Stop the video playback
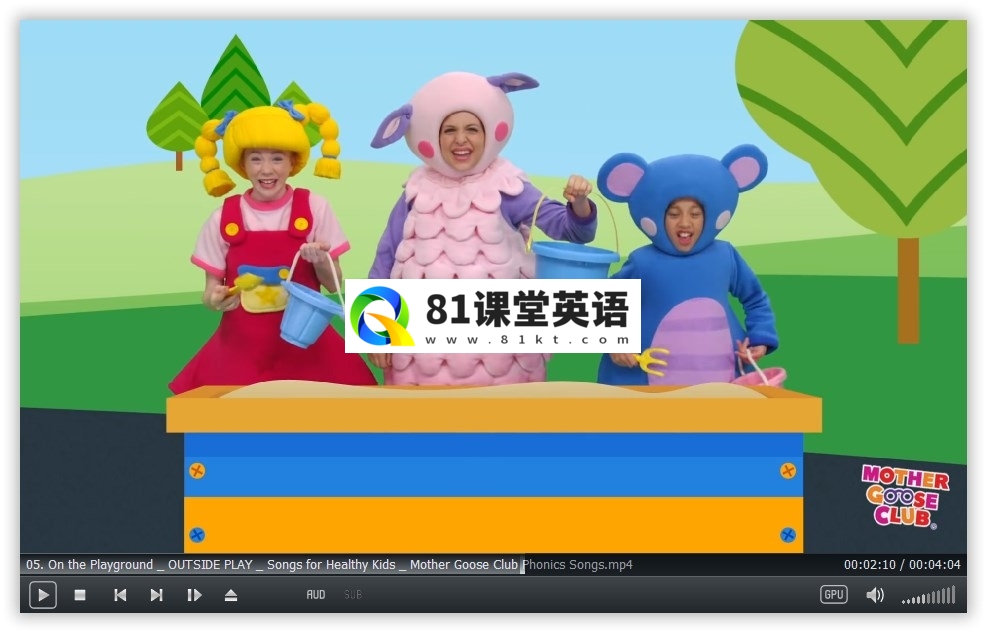Screen dimensions: 987x633 pyautogui.click(x=80, y=595)
